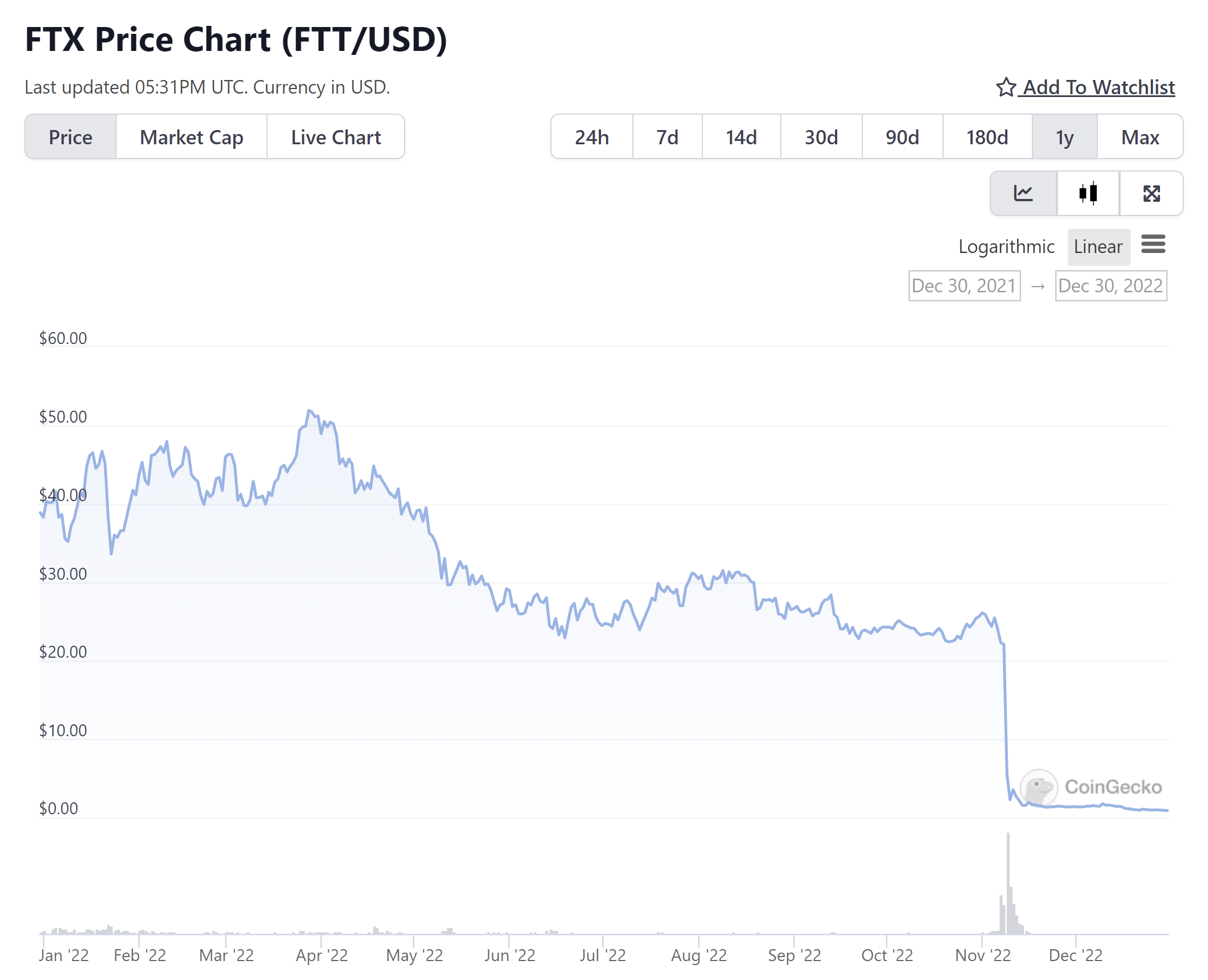Viewport: 1208px width, 980px height.
Task: Show the Max time range
Action: coord(1140,137)
